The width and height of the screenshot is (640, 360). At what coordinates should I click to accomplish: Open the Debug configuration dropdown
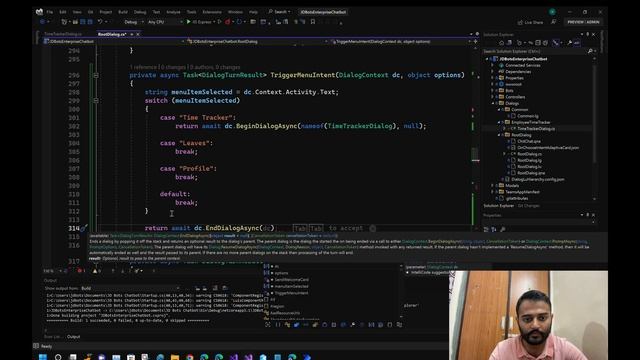click(x=134, y=22)
